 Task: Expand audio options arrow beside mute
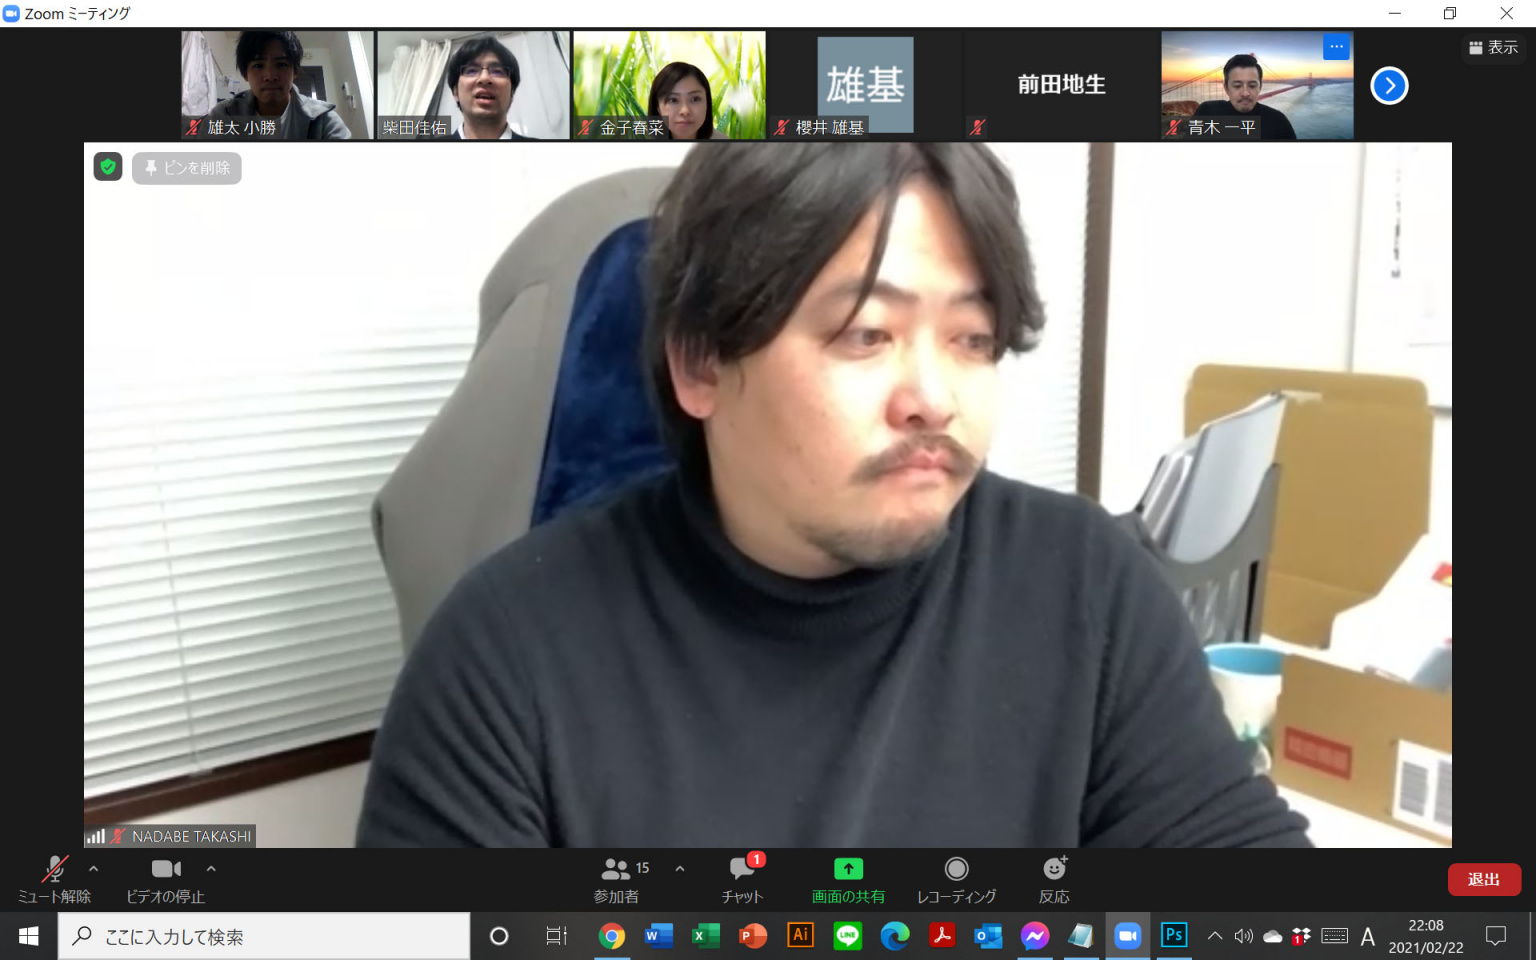(94, 869)
